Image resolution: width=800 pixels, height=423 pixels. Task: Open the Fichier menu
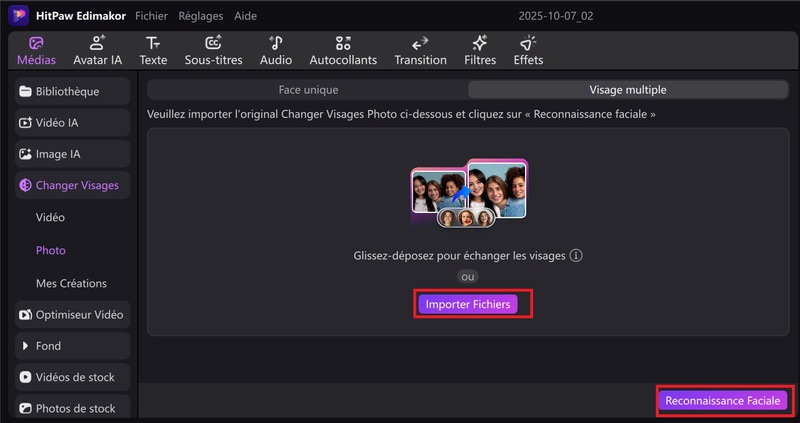pyautogui.click(x=151, y=16)
